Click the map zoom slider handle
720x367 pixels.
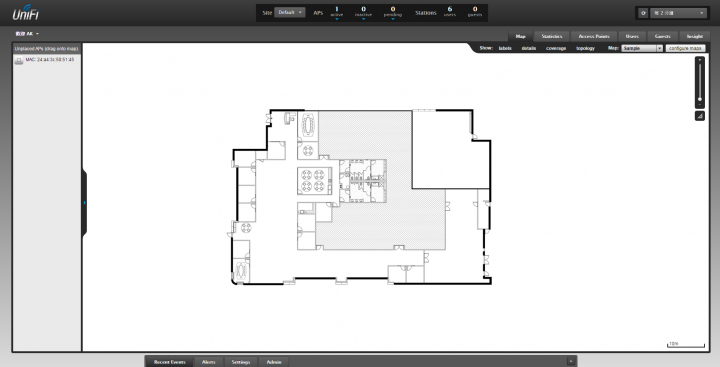click(699, 99)
